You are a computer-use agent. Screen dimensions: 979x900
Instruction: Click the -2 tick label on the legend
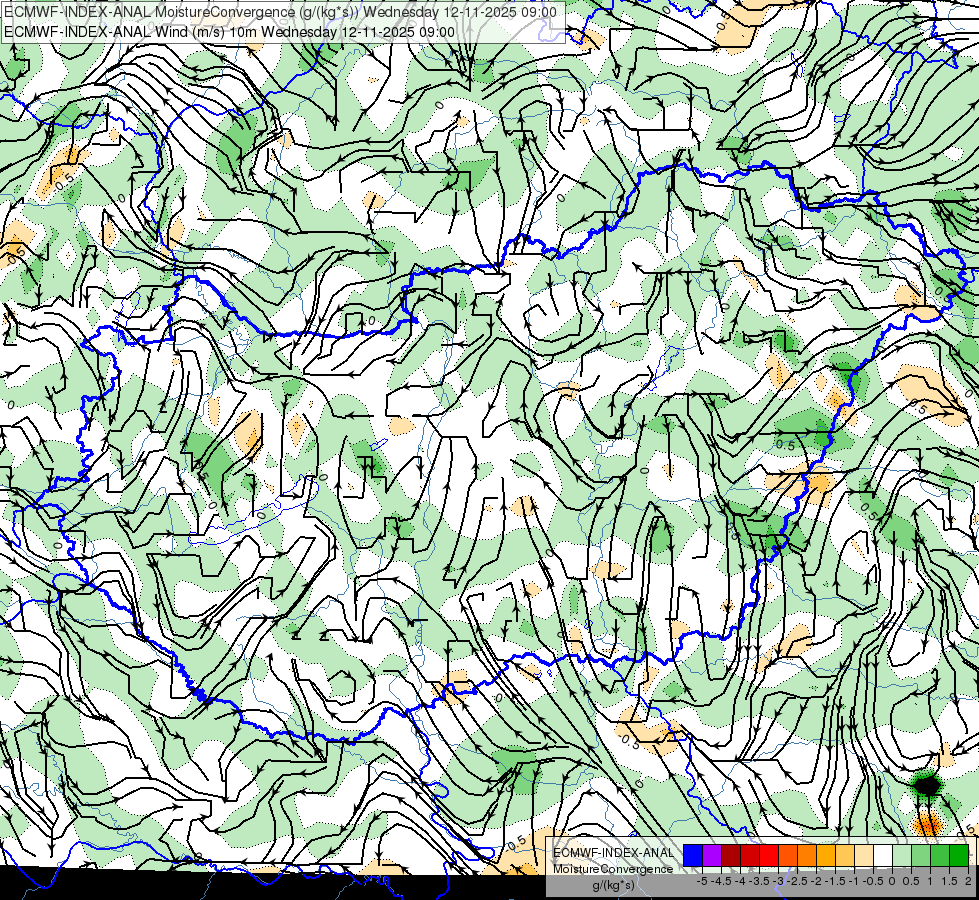pos(816,881)
